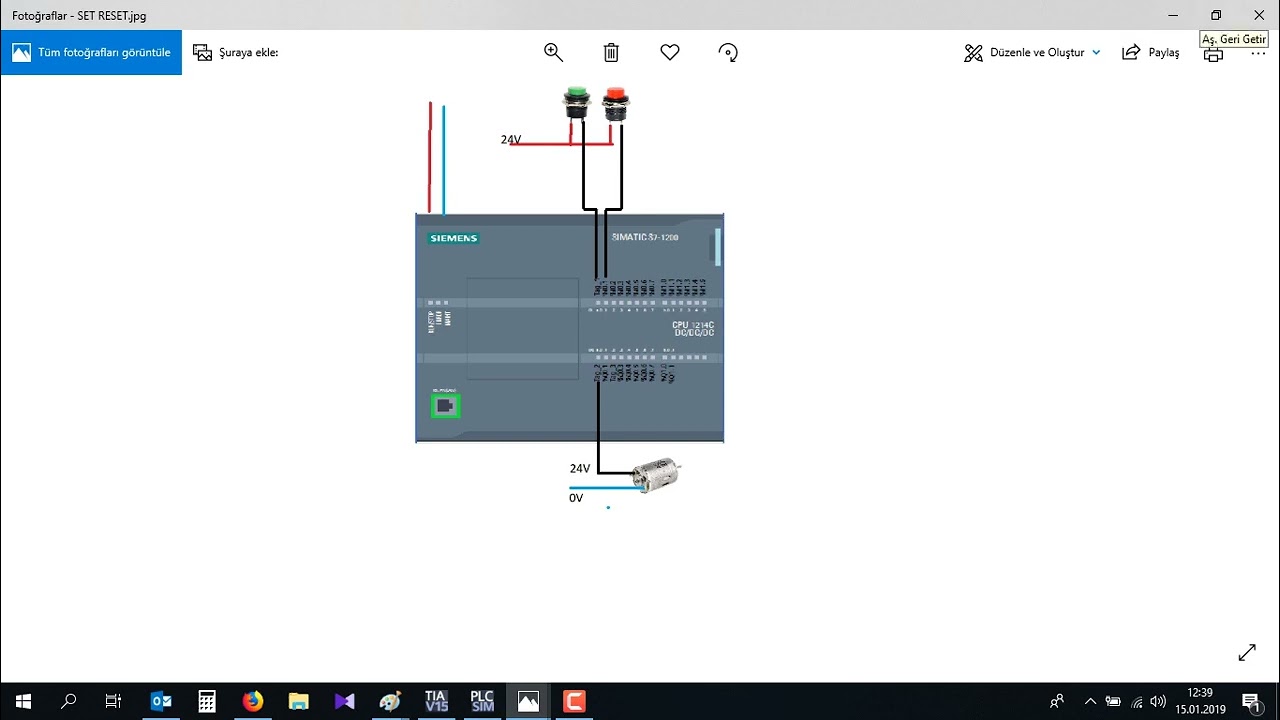This screenshot has width=1280, height=720.
Task: Open TIA V15 from the taskbar
Action: click(436, 701)
